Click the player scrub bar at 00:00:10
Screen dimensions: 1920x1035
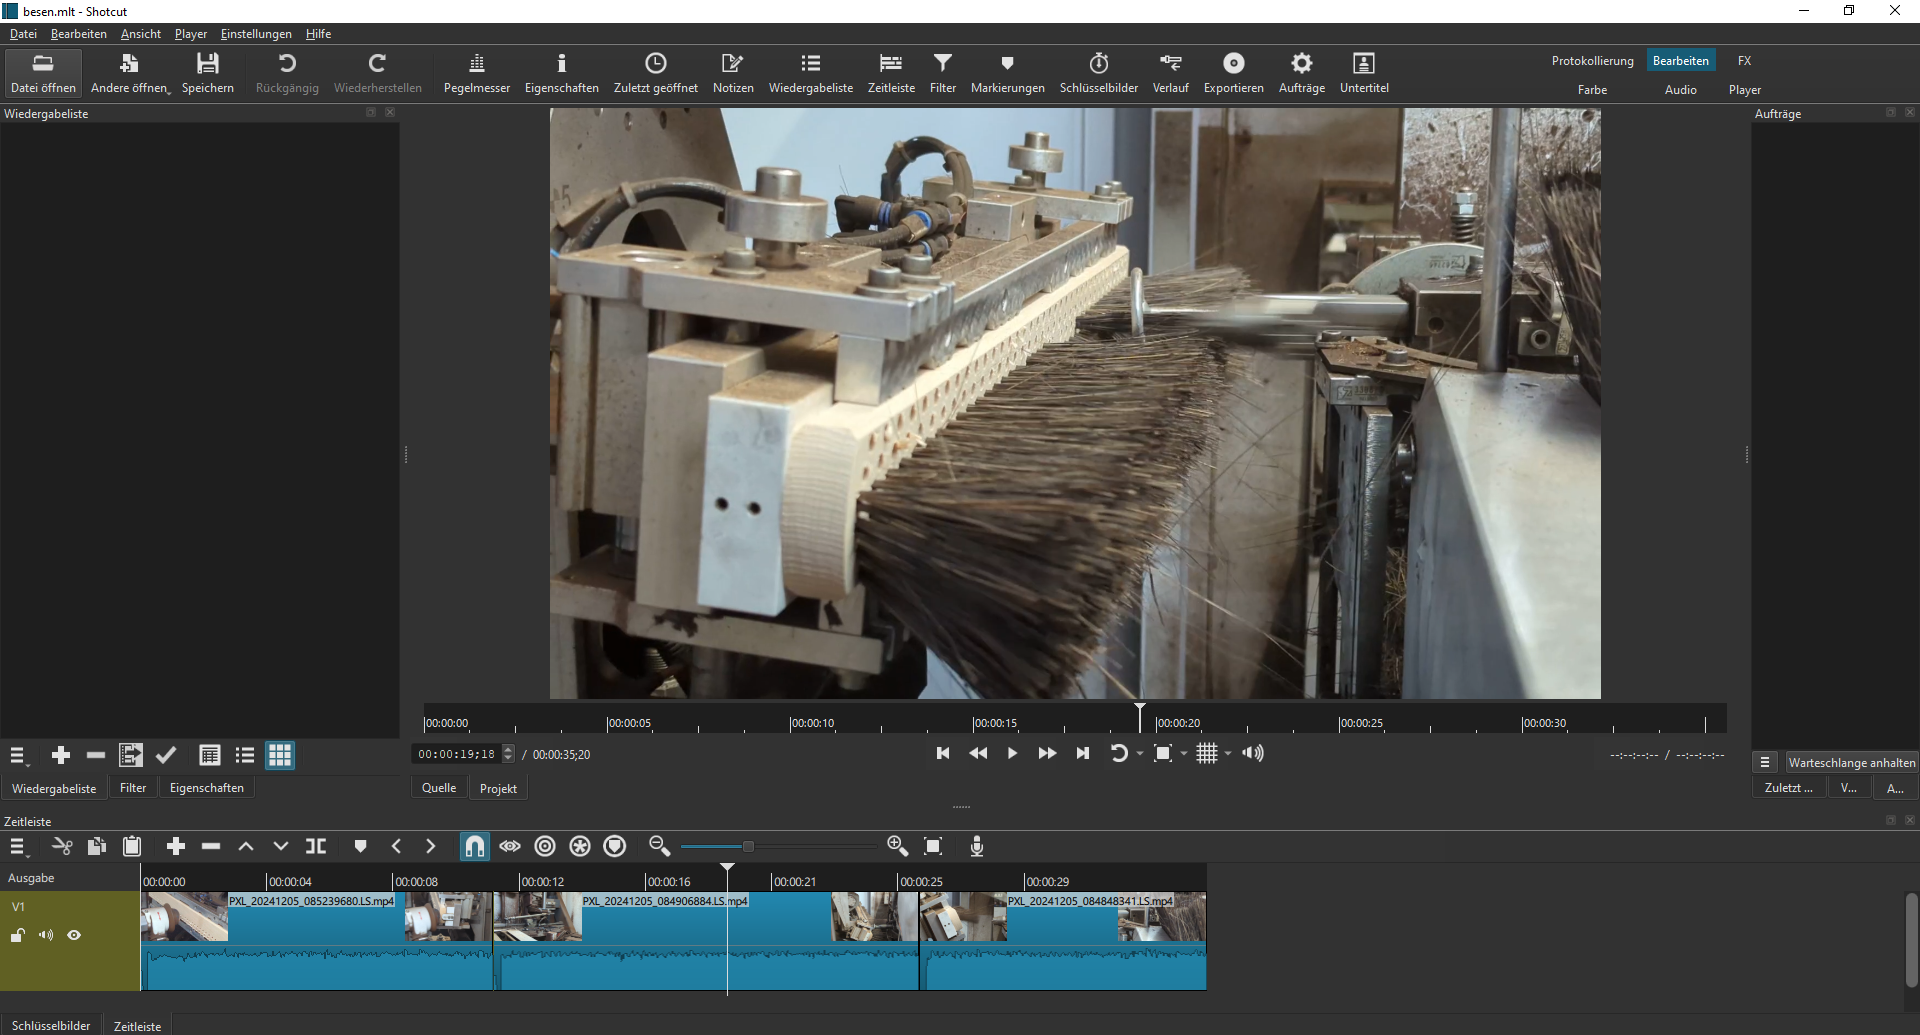pos(790,722)
